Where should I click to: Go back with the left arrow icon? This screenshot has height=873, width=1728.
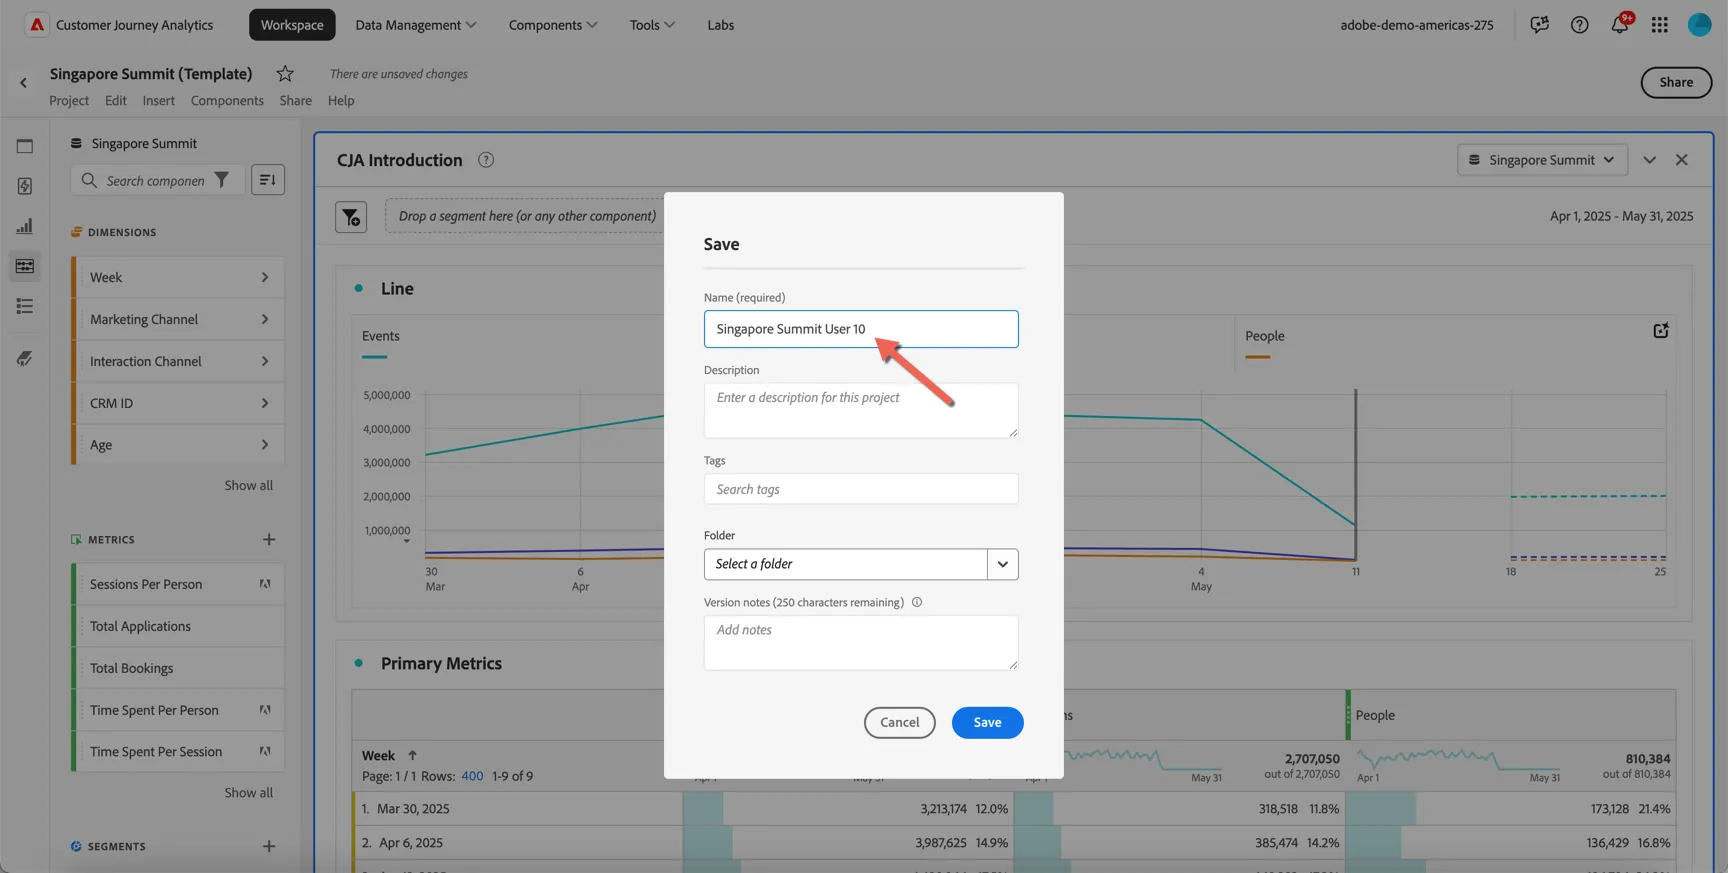click(x=23, y=83)
